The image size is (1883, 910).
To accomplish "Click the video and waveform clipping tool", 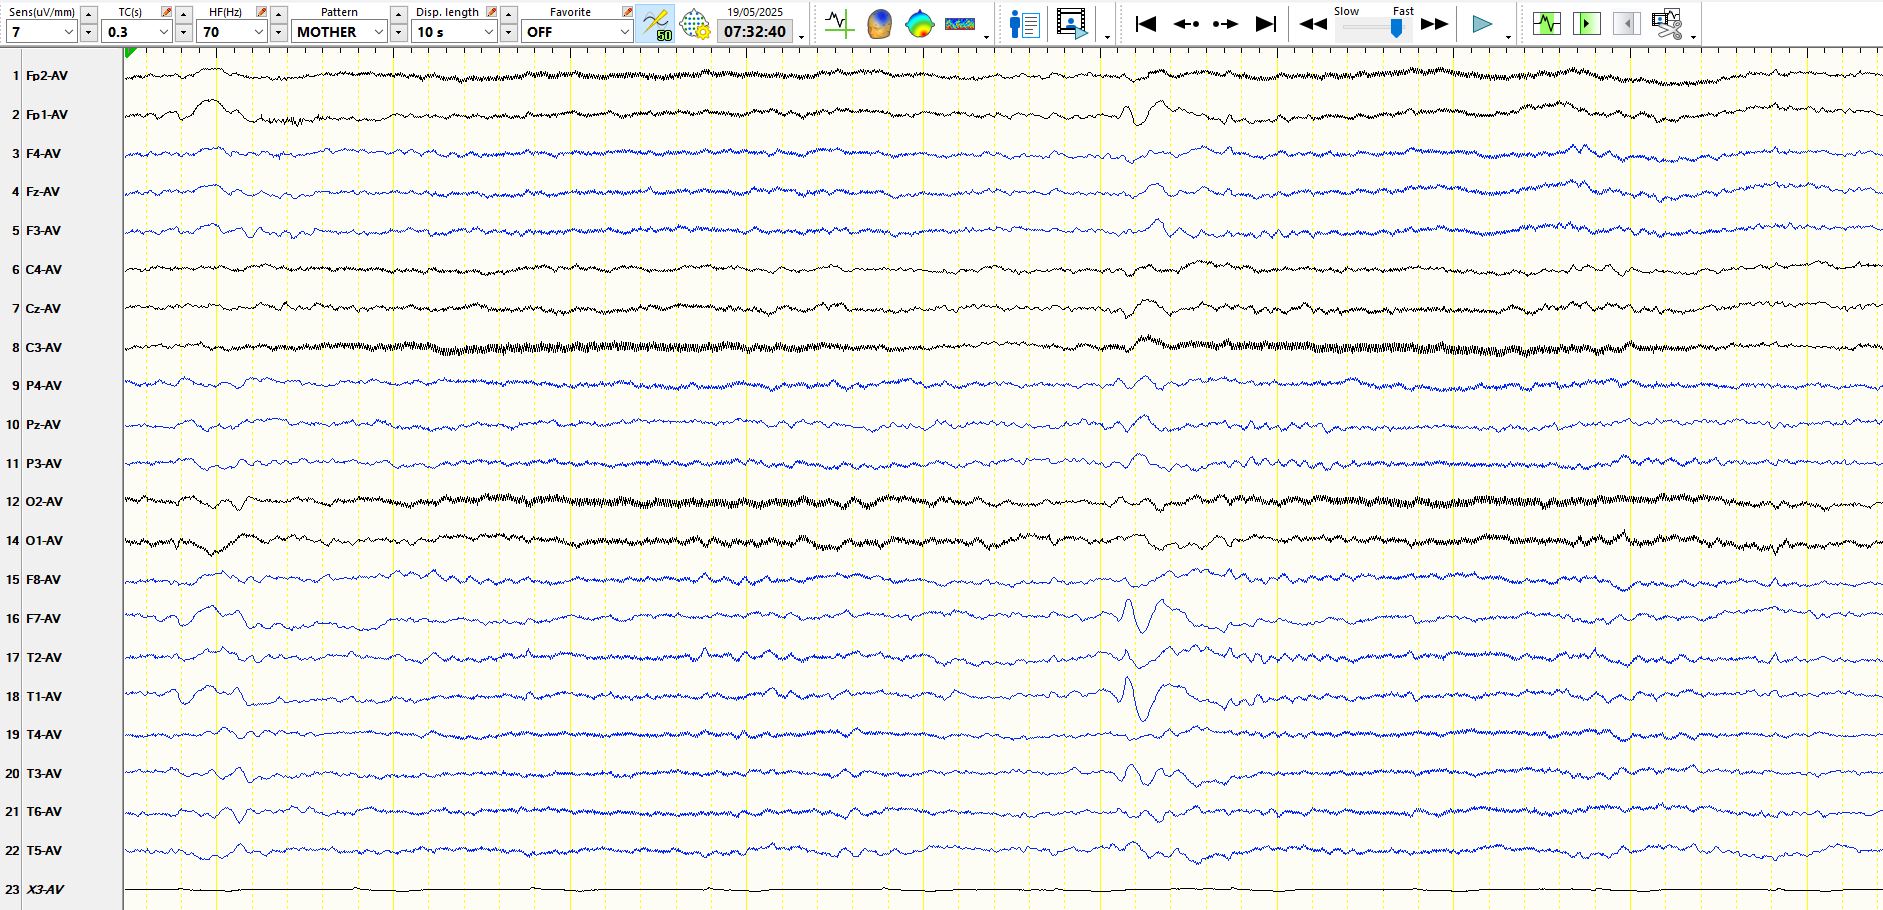I will click(1667, 24).
